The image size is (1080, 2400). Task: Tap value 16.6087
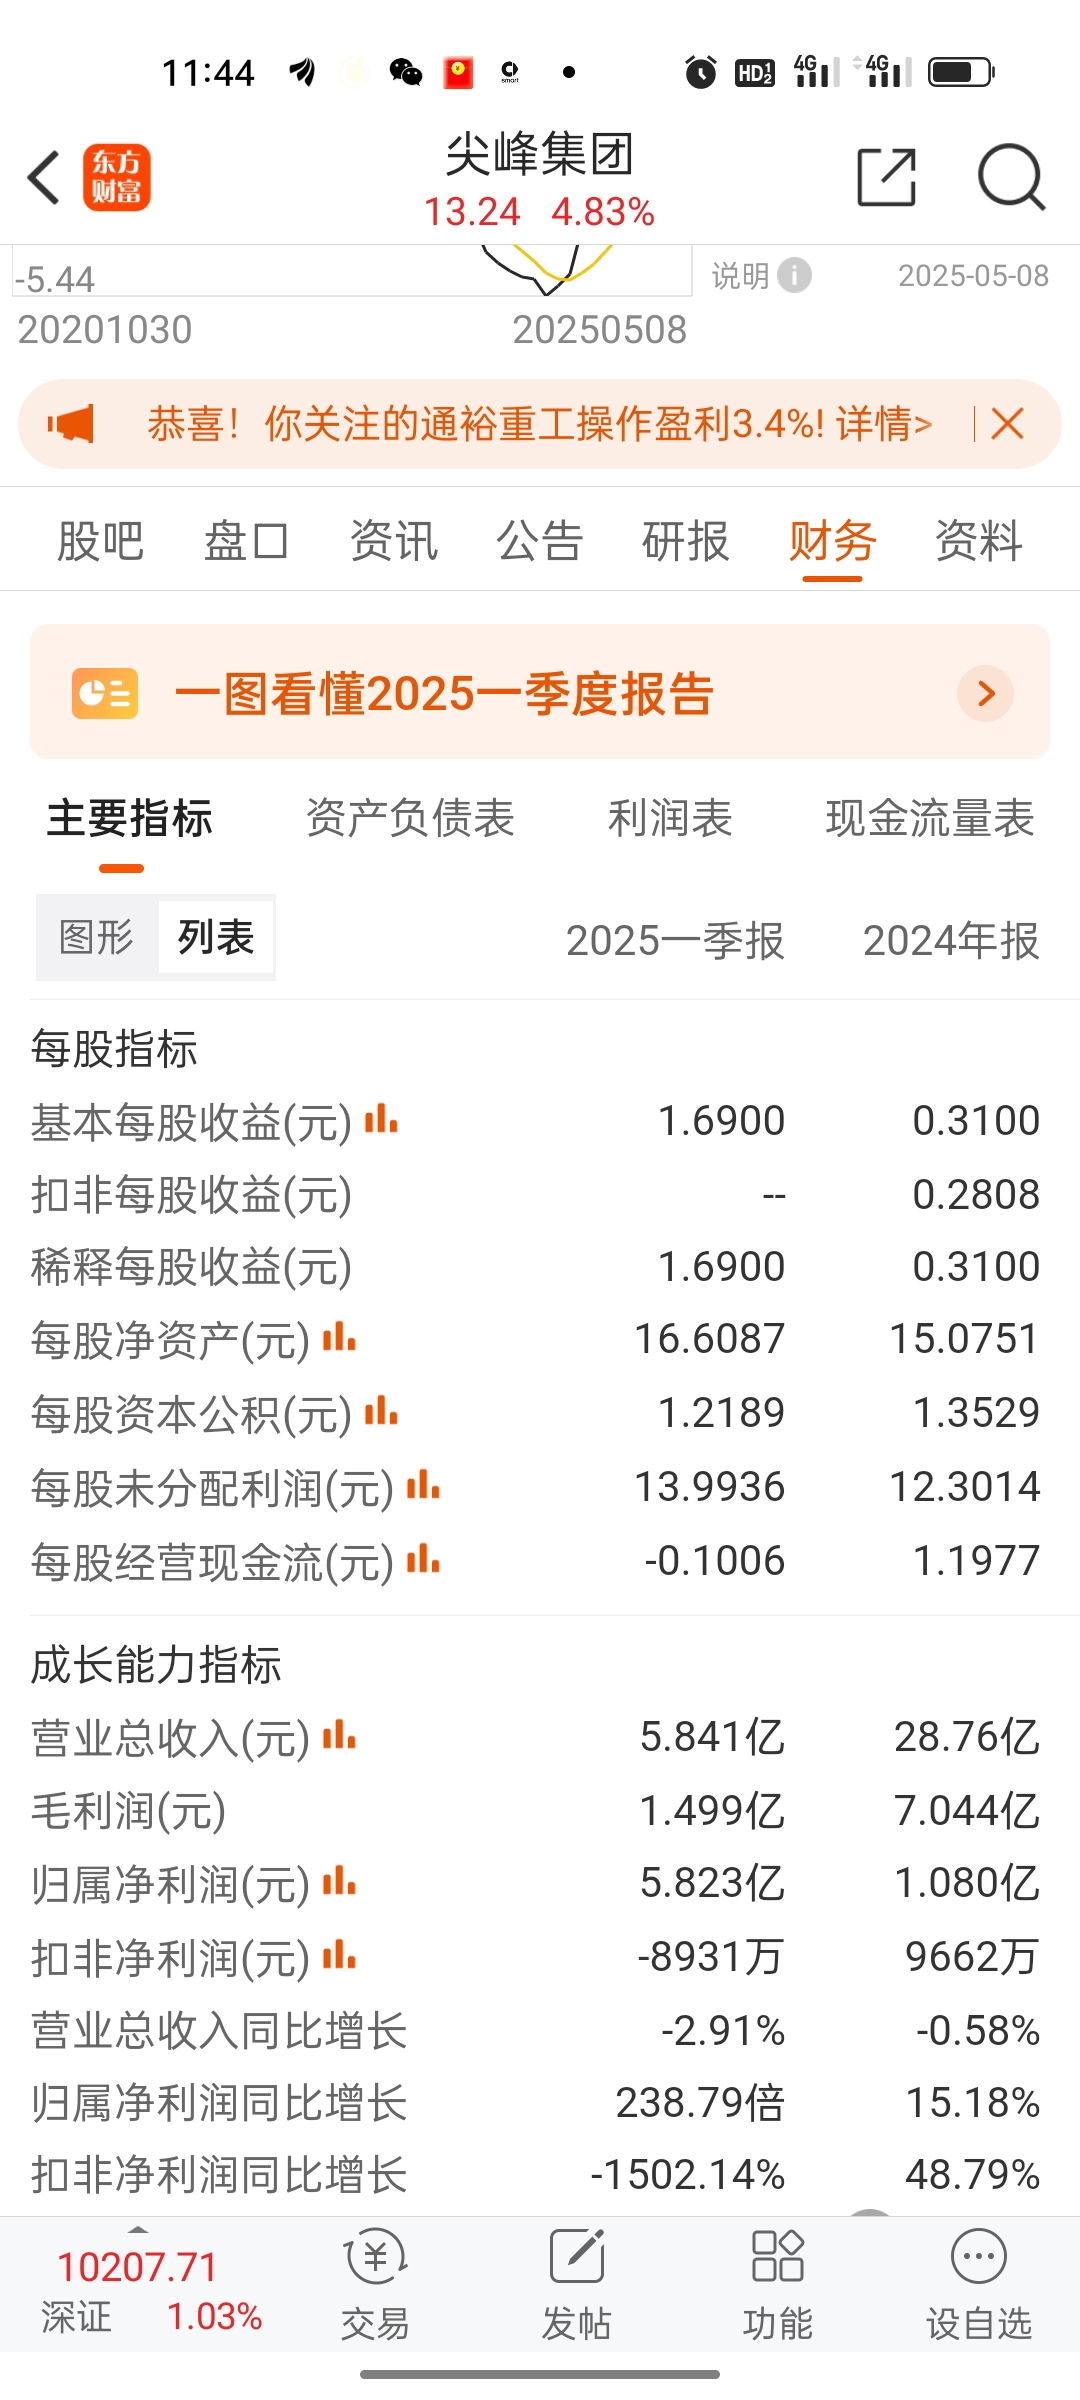point(710,1339)
